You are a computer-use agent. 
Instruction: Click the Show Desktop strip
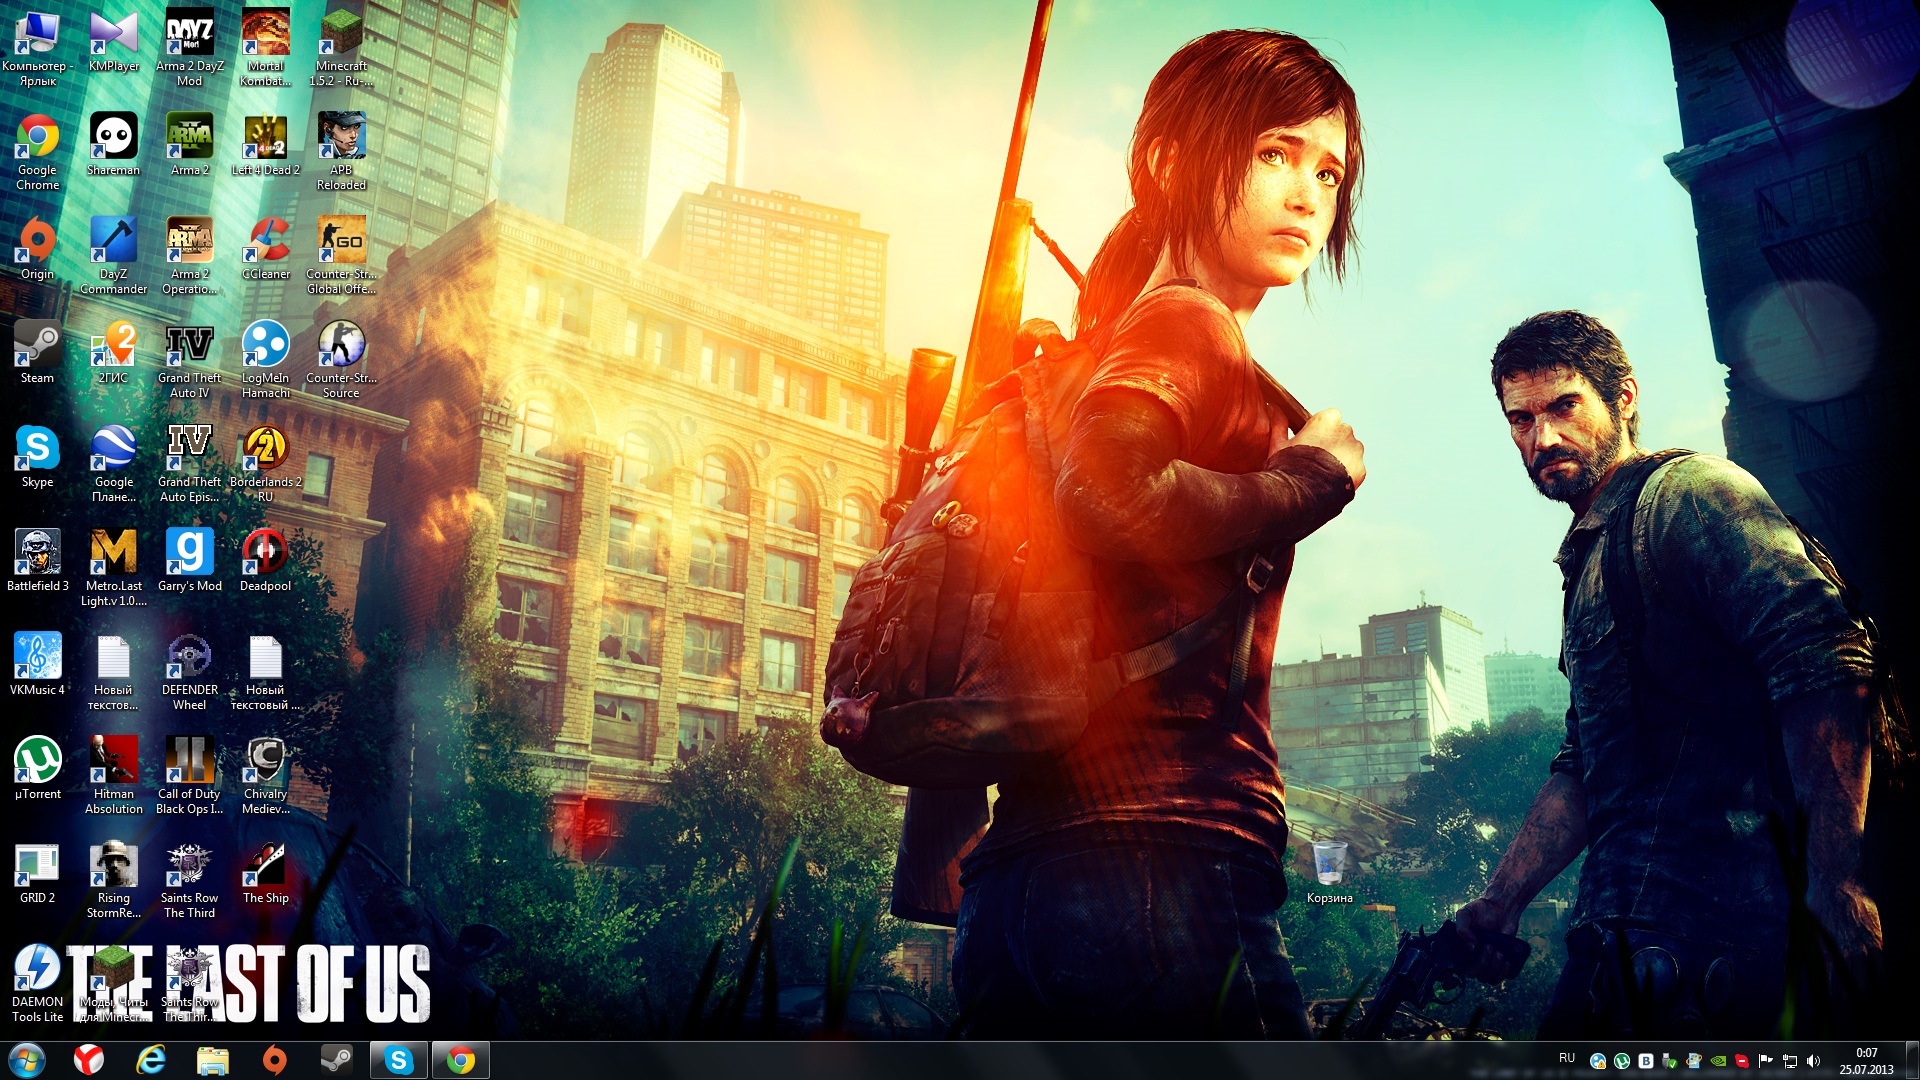pos(1912,1060)
